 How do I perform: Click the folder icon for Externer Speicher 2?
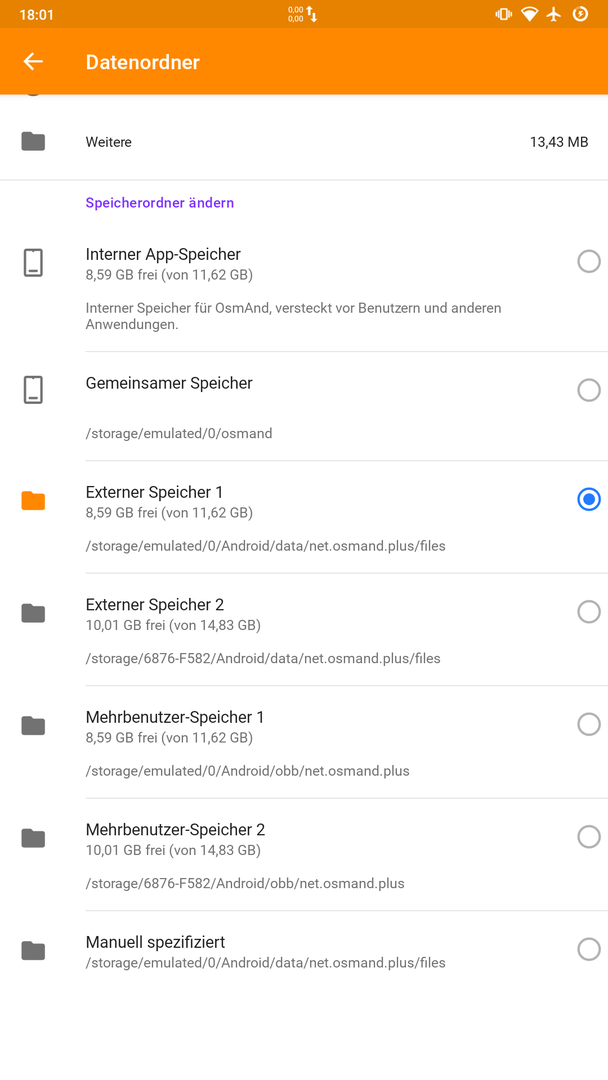point(33,613)
